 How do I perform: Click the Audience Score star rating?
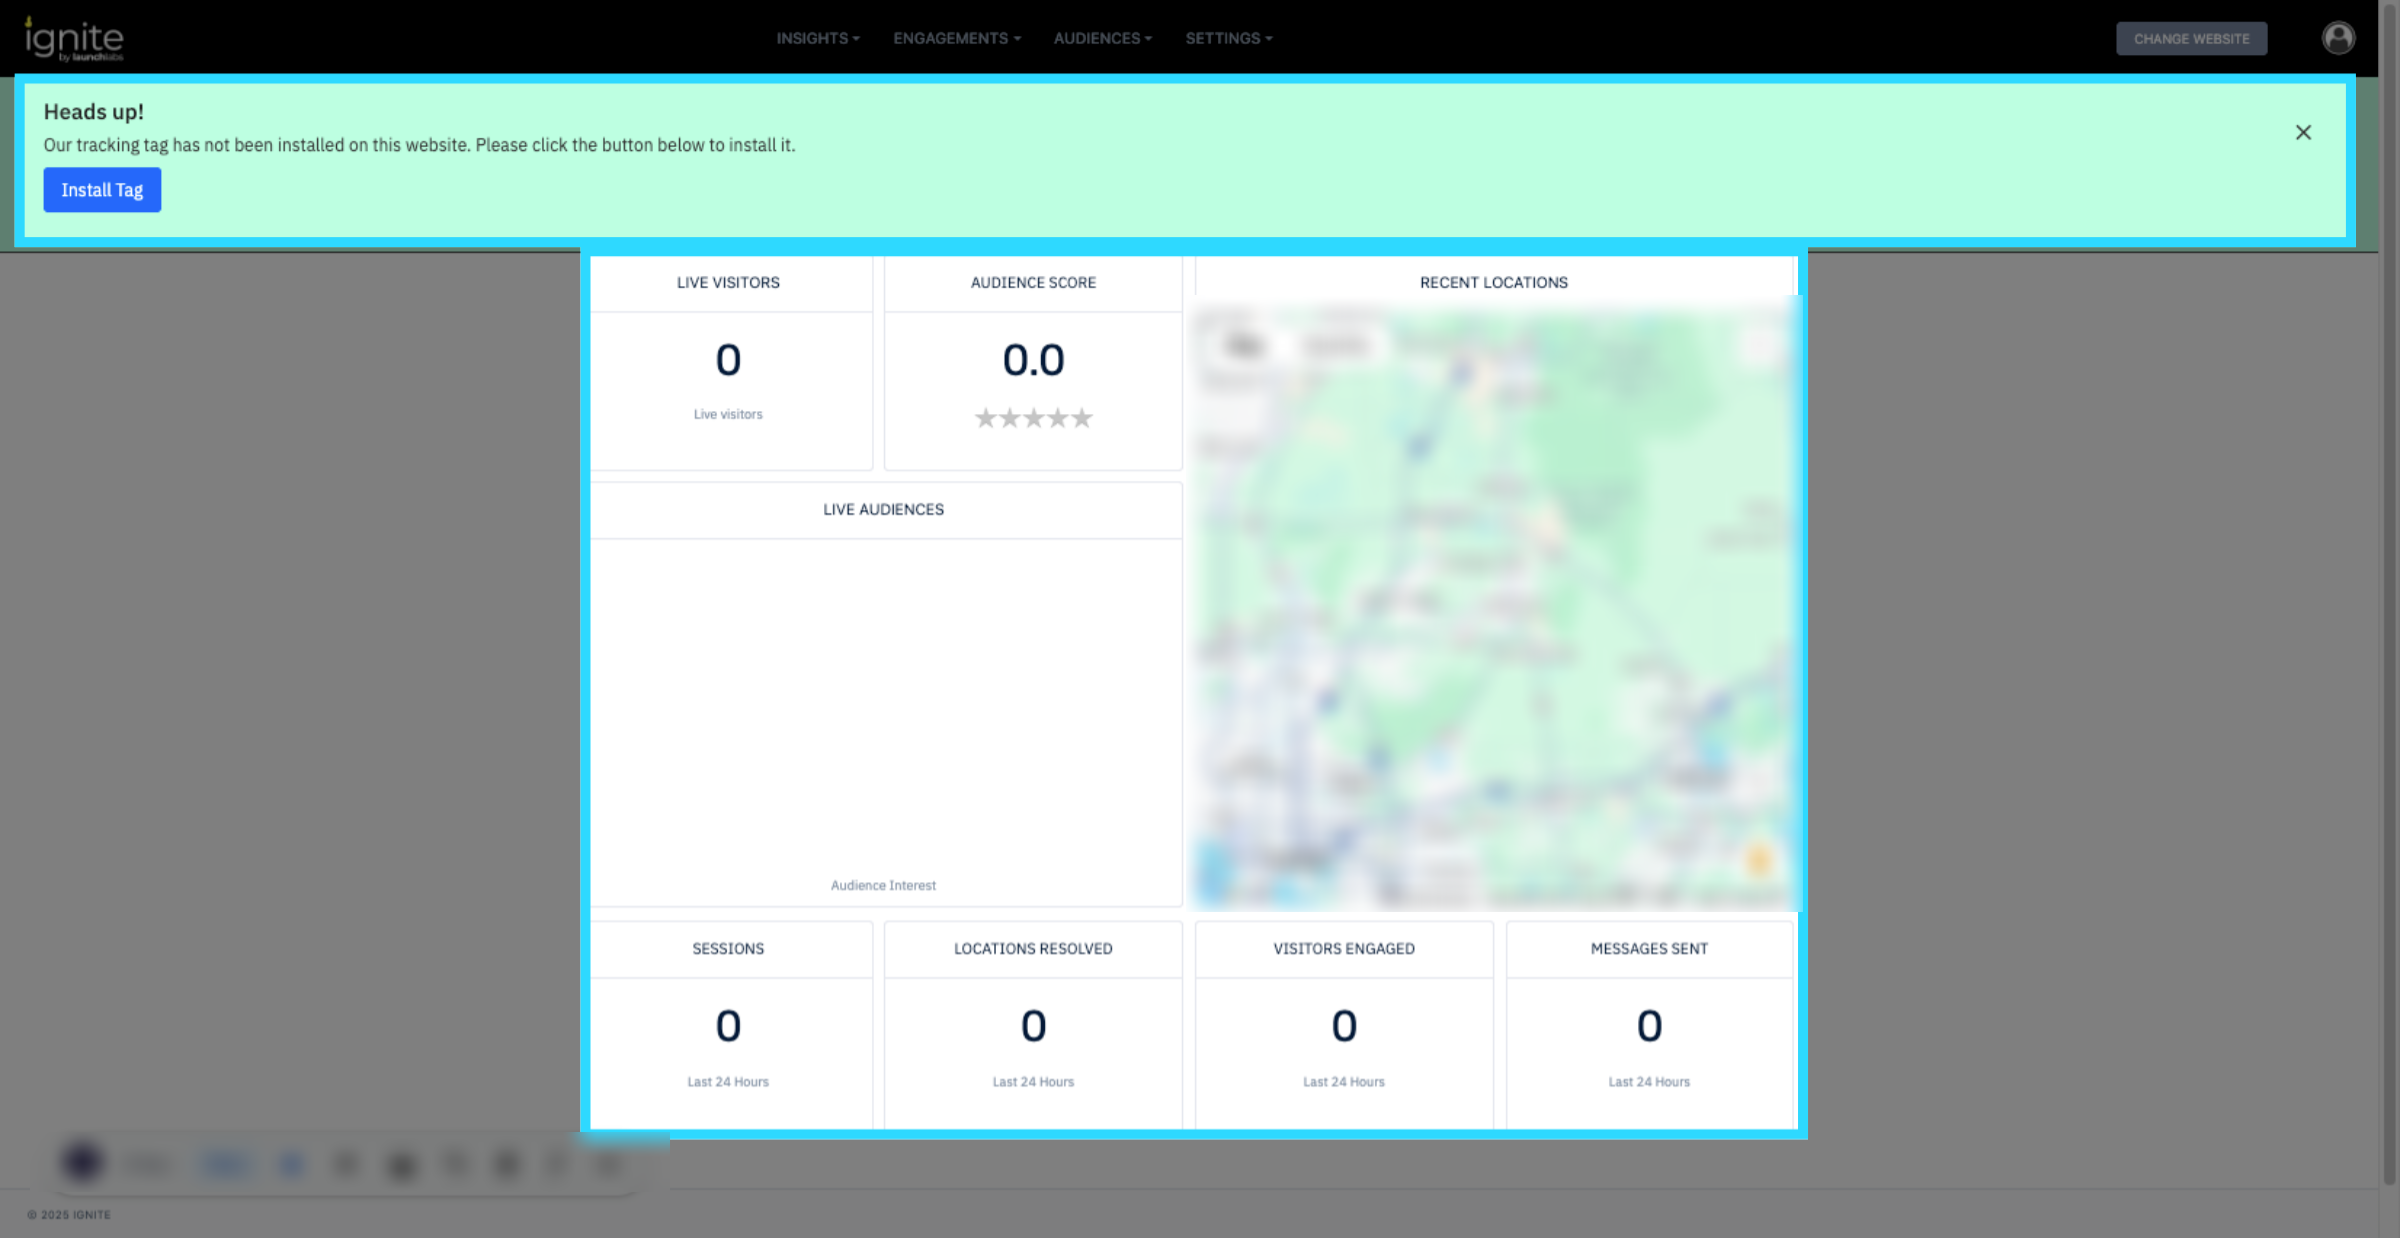click(1033, 418)
